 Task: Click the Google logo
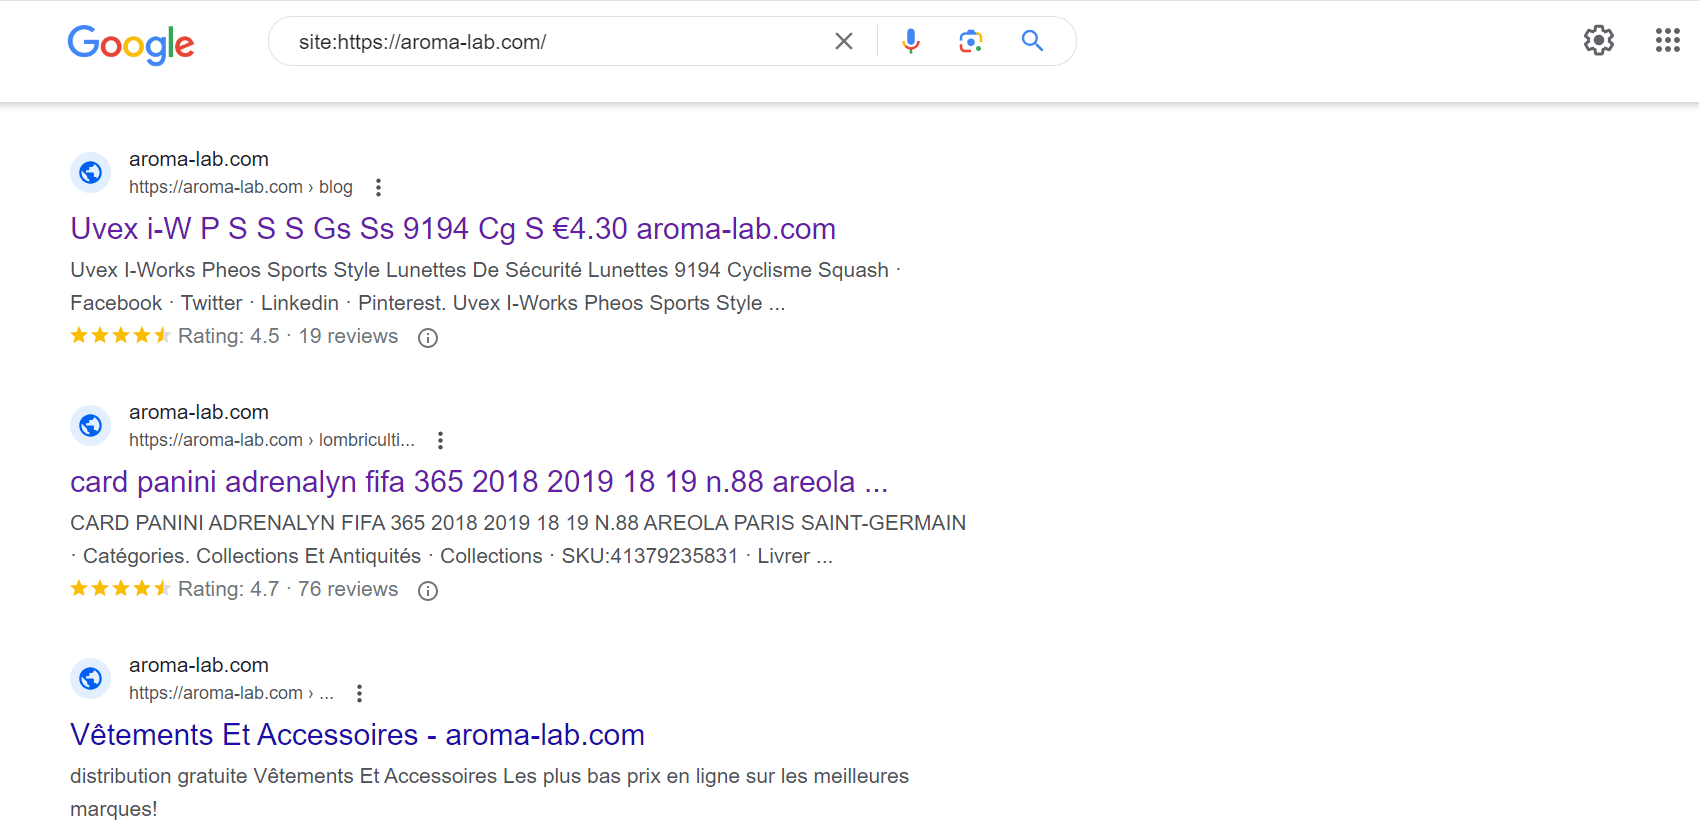tap(131, 44)
